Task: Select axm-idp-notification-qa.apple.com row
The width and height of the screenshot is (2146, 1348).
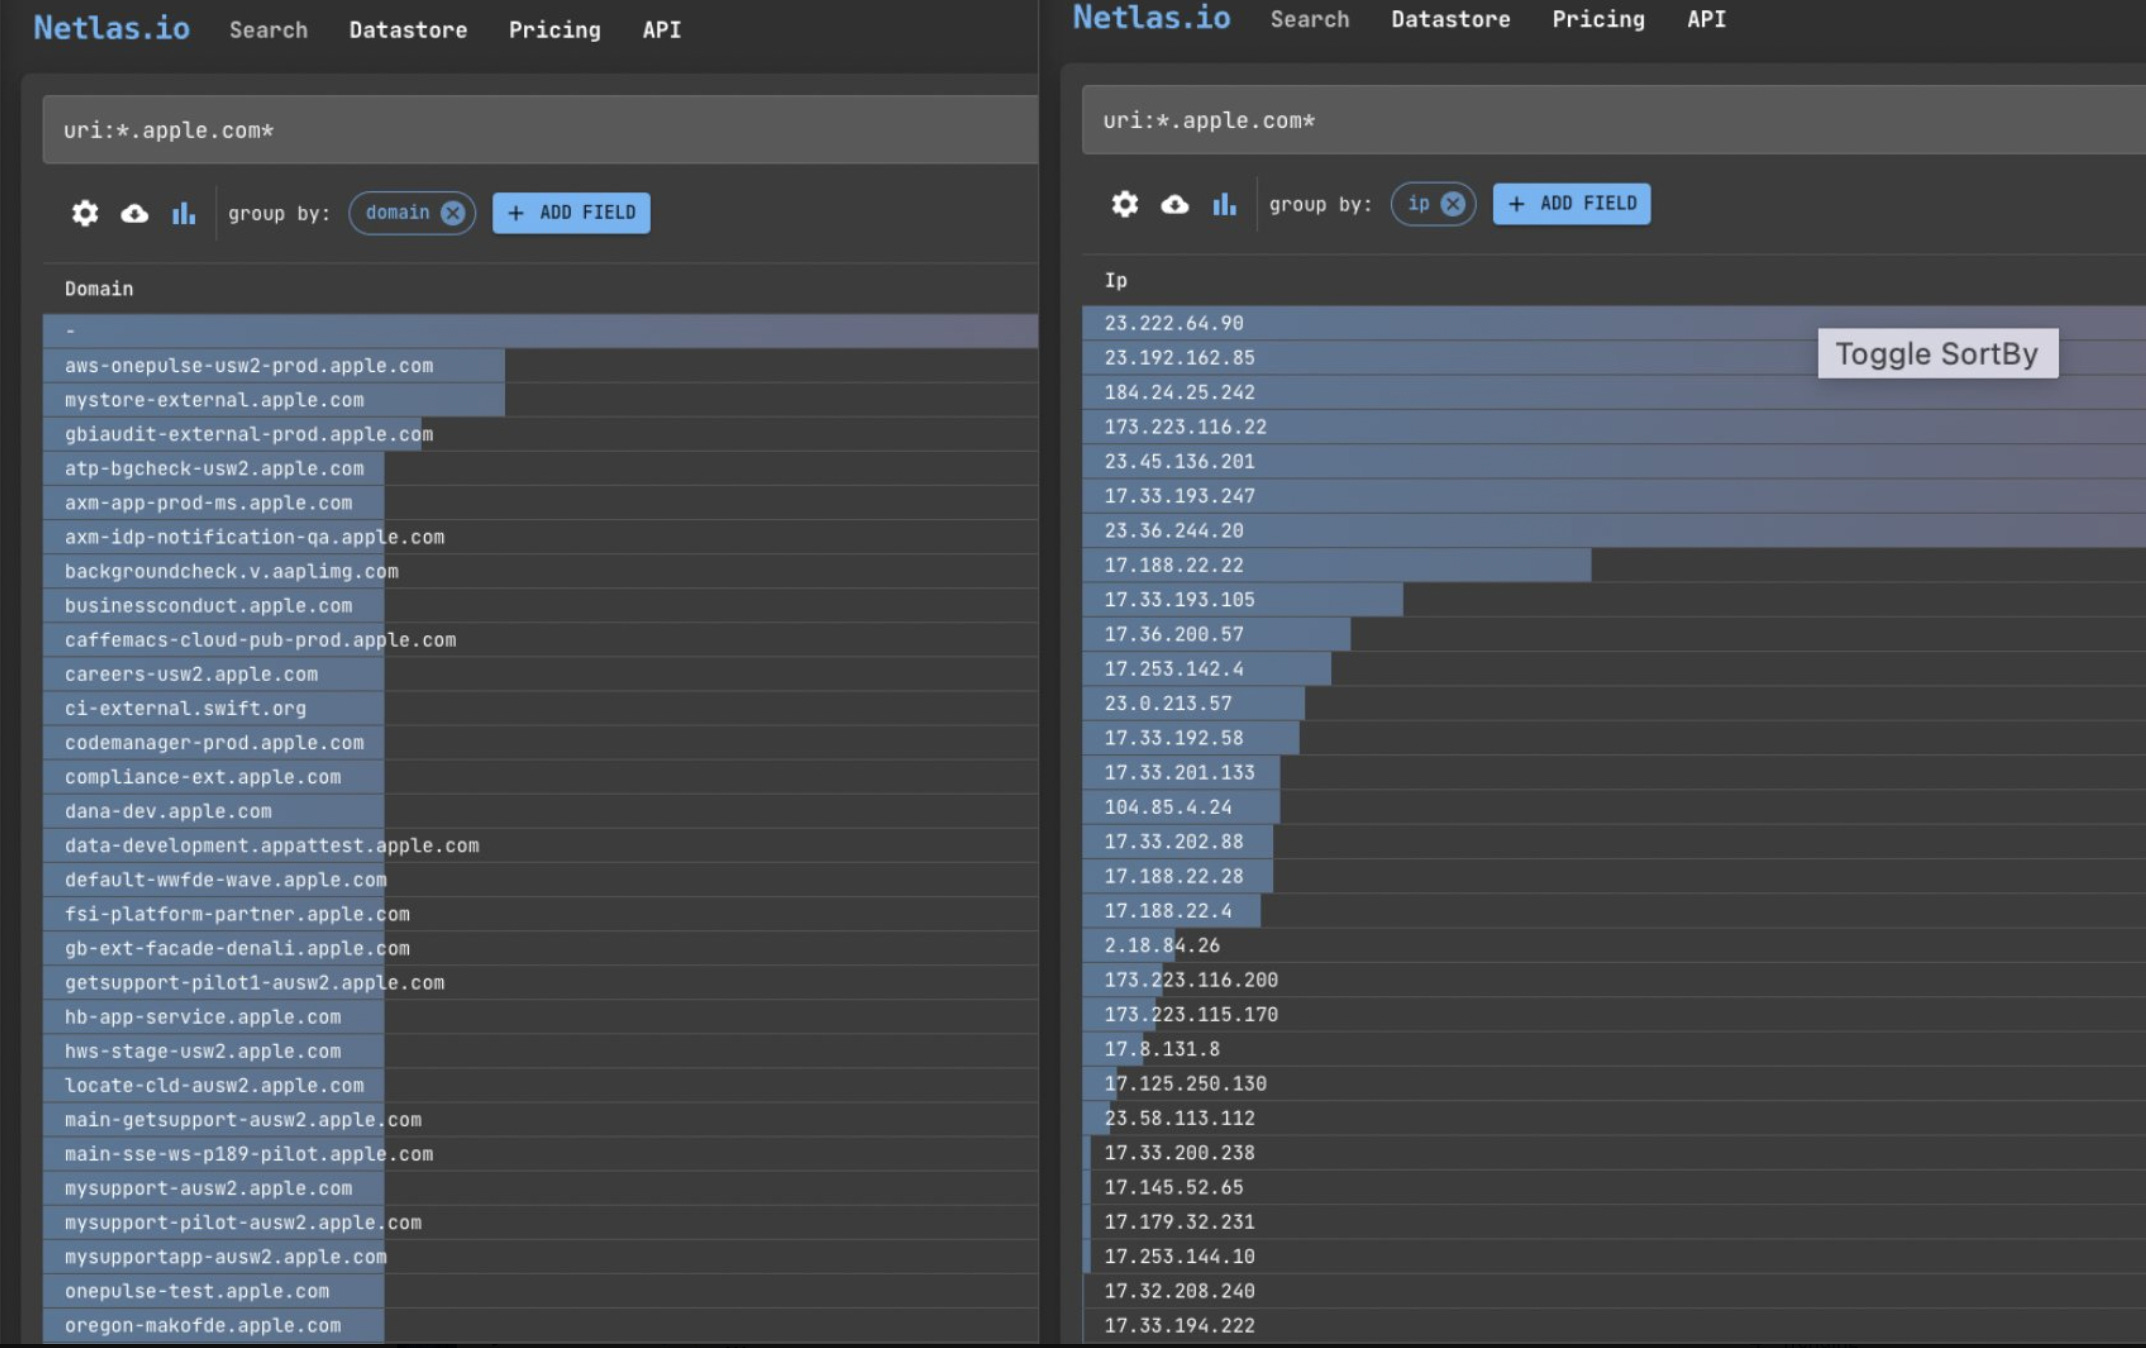Action: [540, 537]
